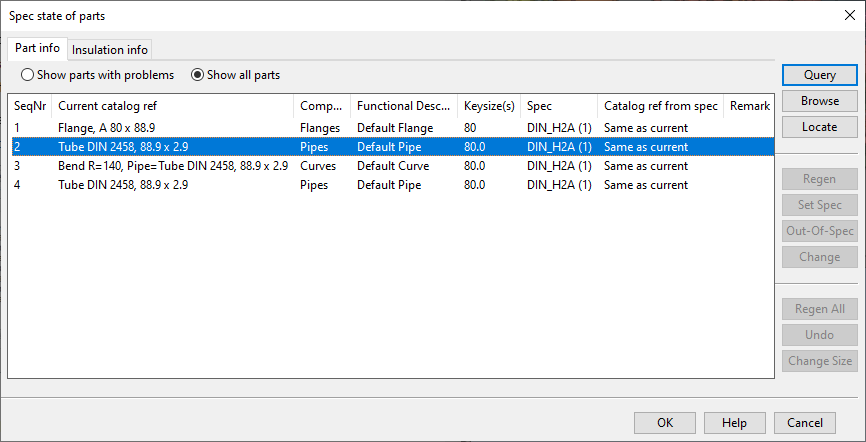
Task: Confirm with the OK button
Action: coord(664,423)
